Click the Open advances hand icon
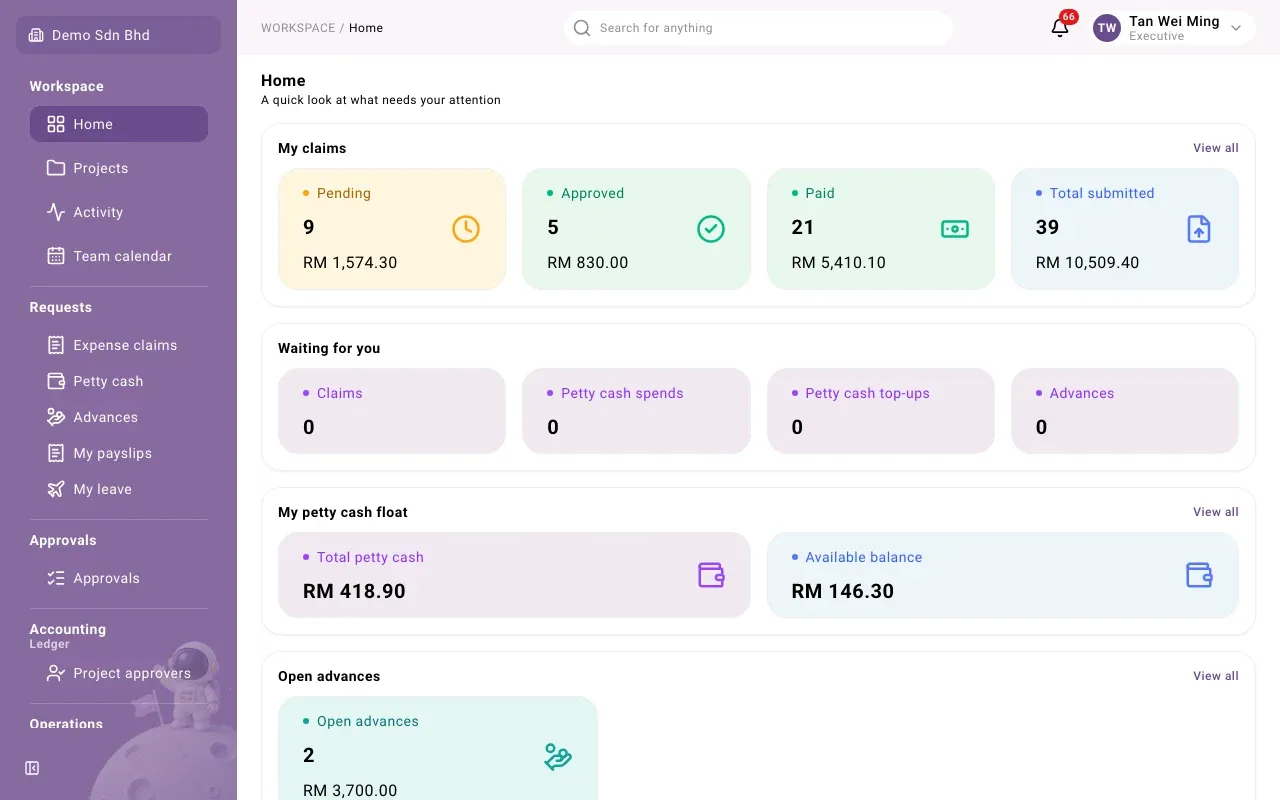Viewport: 1280px width, 800px height. point(558,757)
